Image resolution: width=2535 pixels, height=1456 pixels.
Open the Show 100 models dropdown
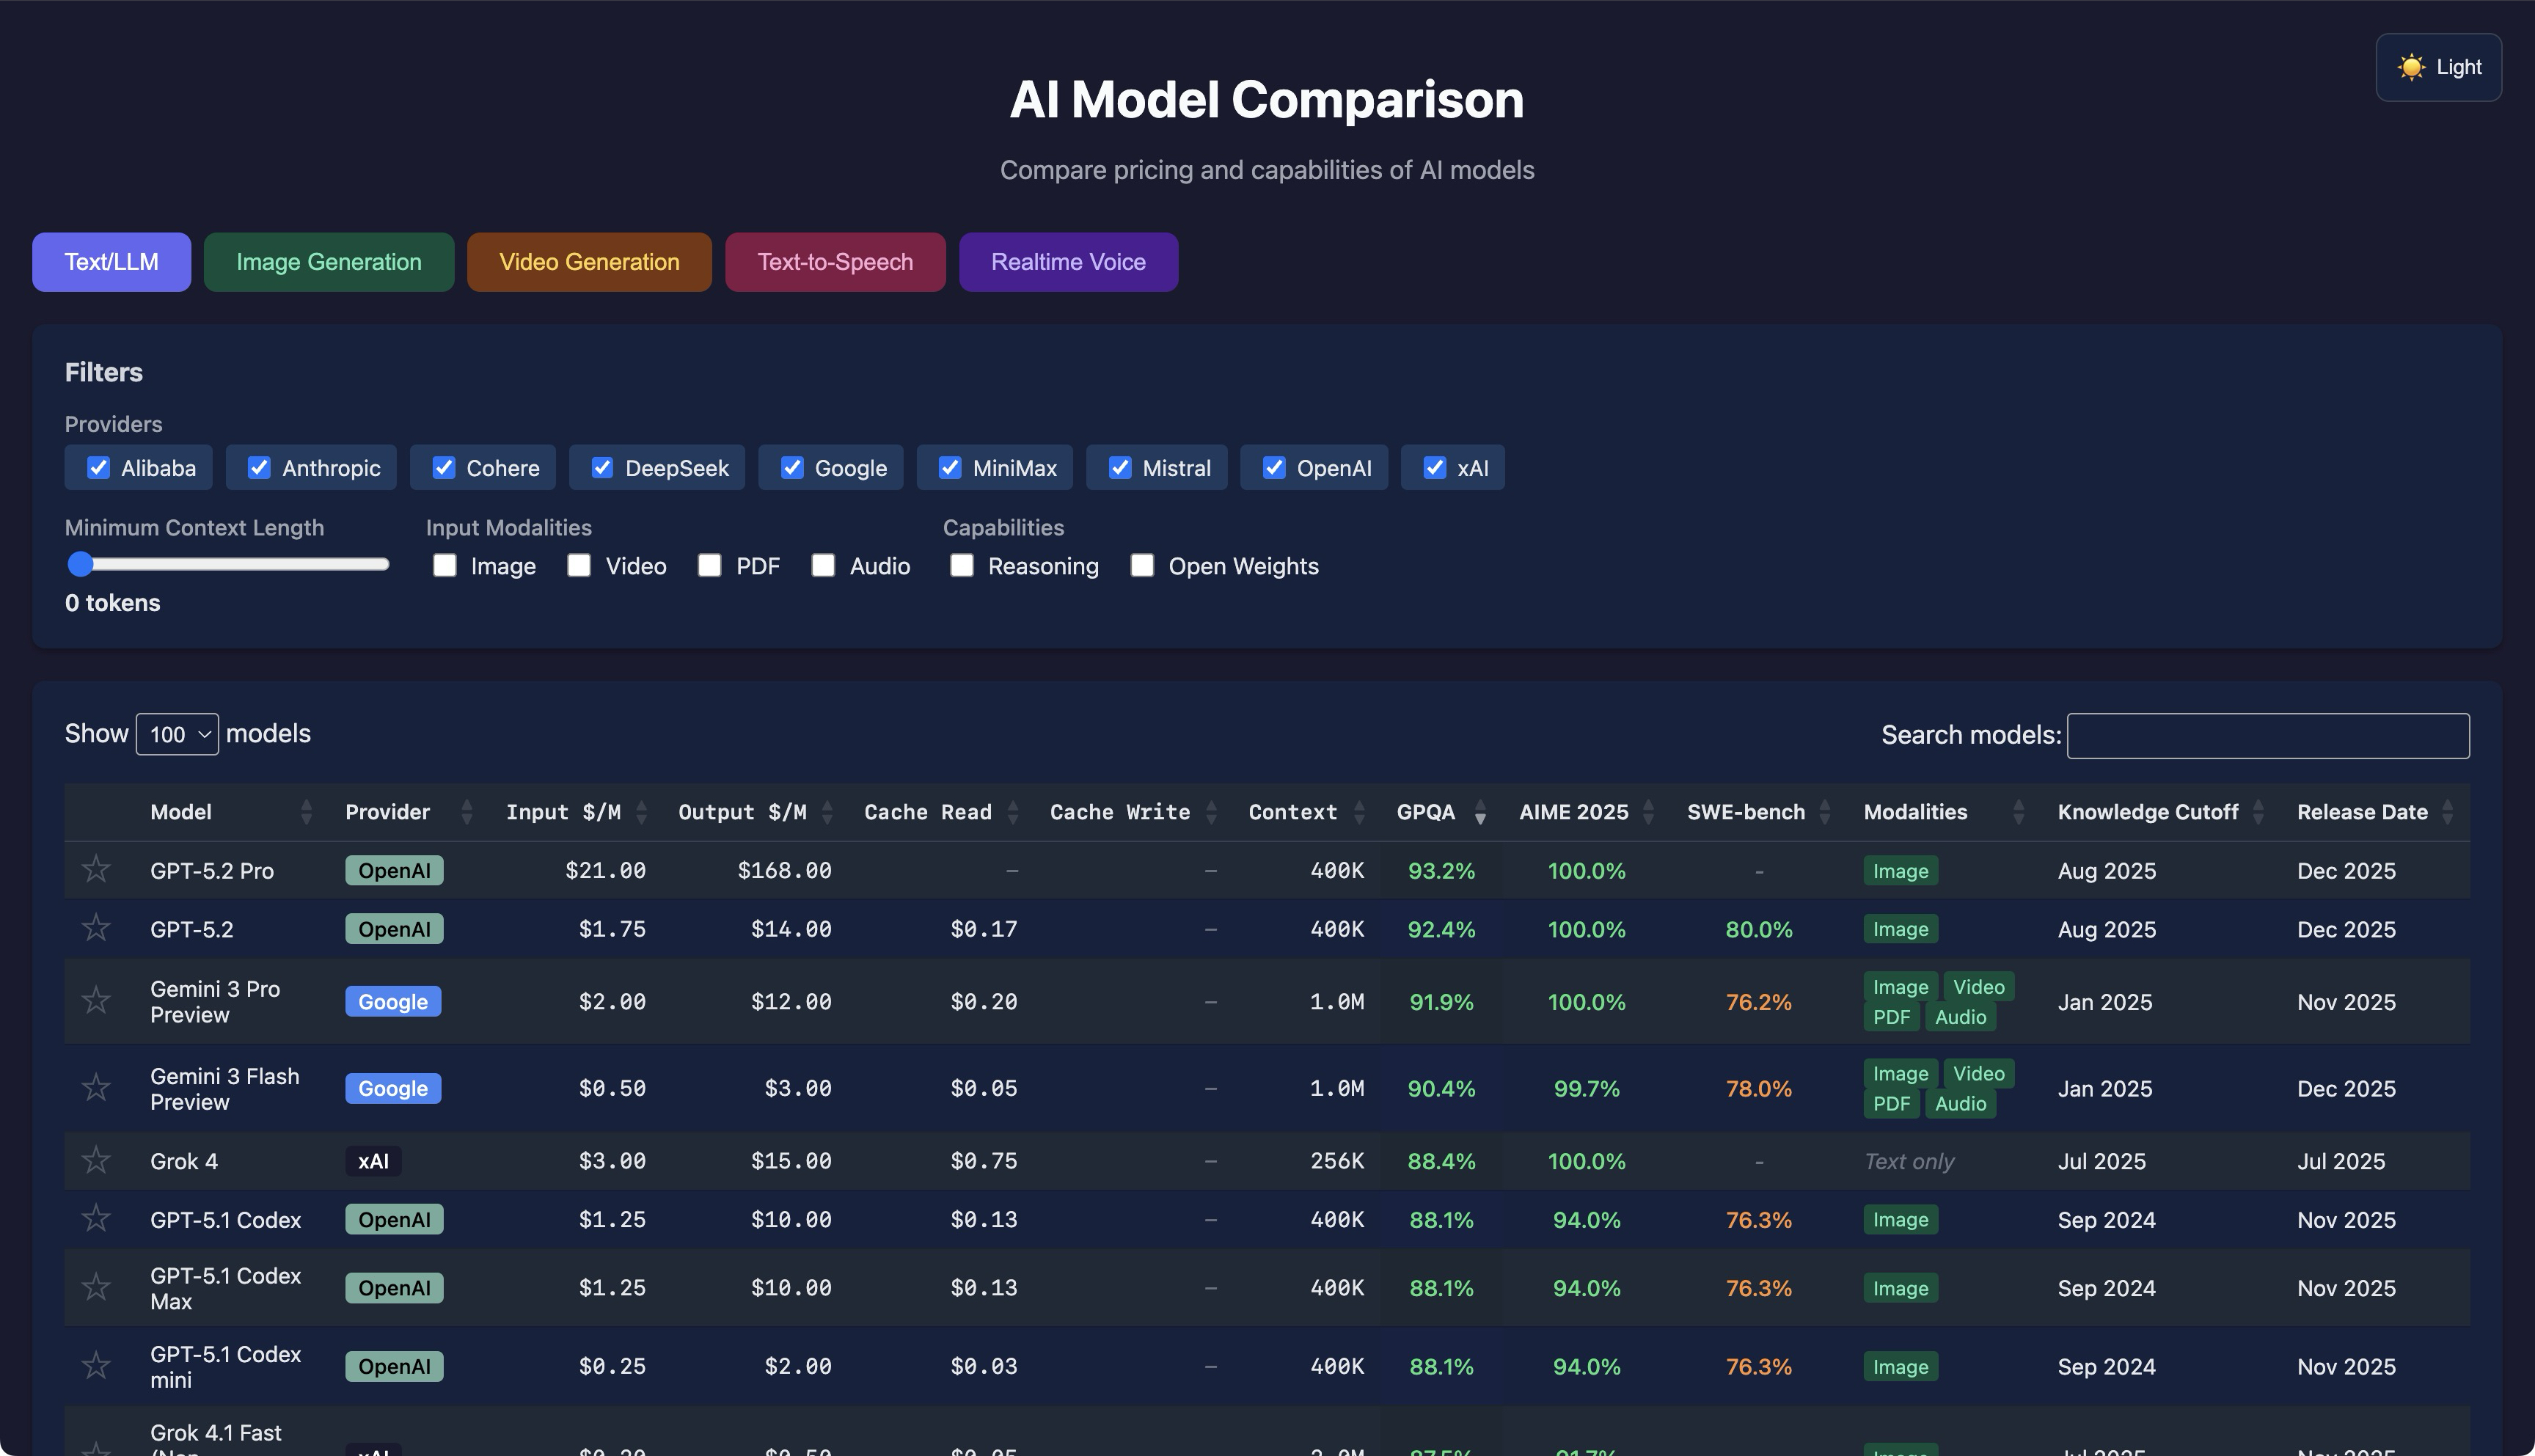(177, 735)
